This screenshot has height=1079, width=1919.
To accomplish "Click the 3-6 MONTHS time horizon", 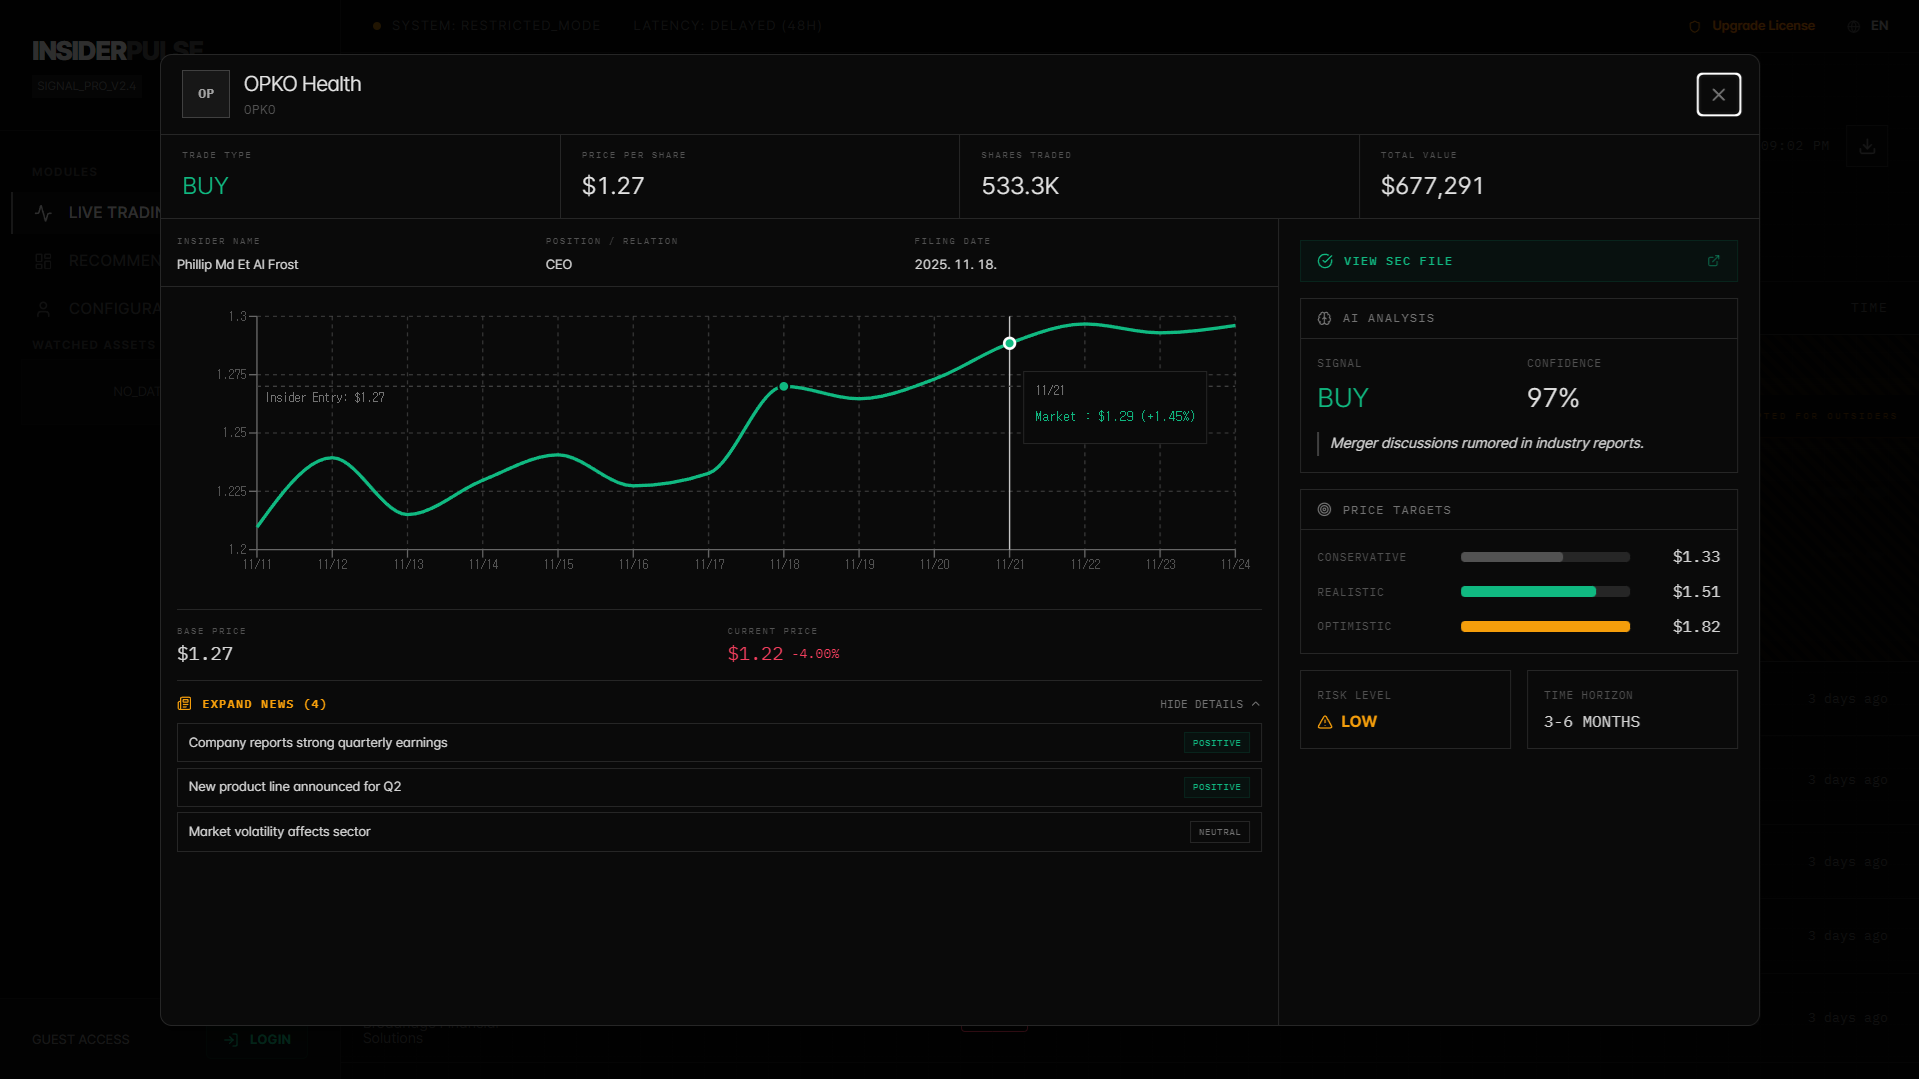I will 1592,722.
